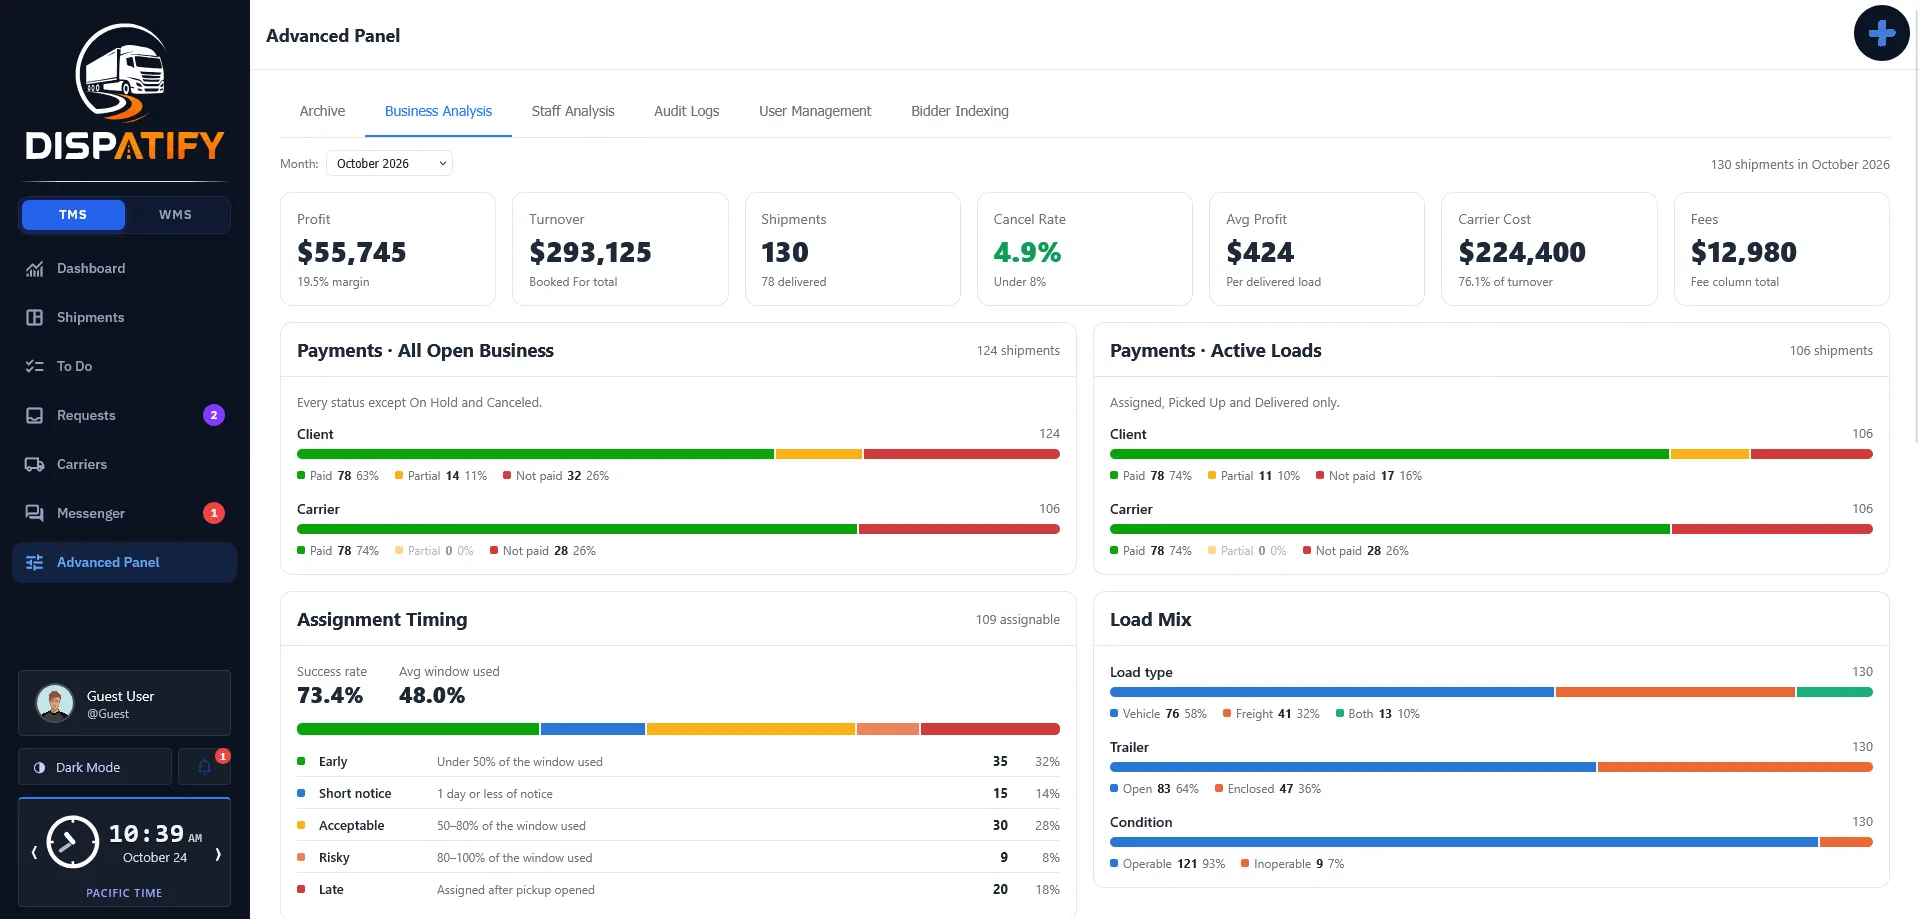Click the Early row in Assignment Timing
Viewport: 1920px width, 919px height.
pos(678,762)
